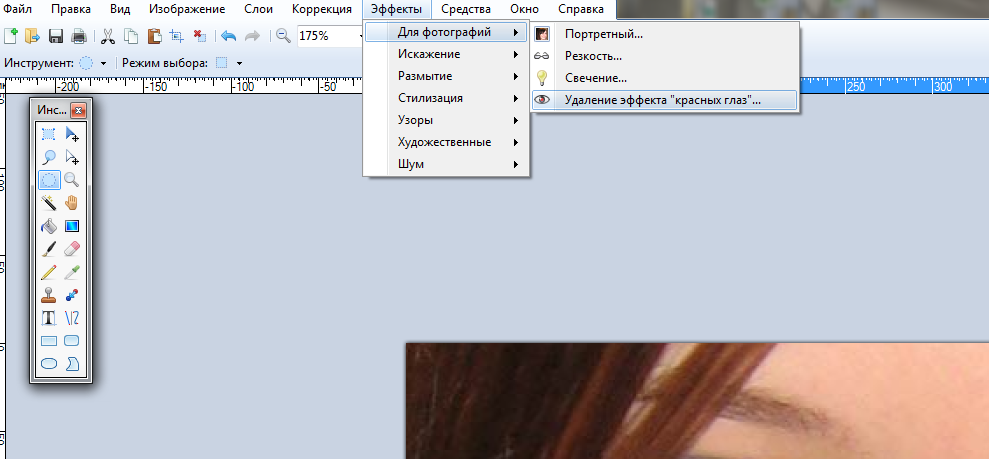The height and width of the screenshot is (459, 989).
Task: Select the Ellipse Select tool
Action: point(49,180)
